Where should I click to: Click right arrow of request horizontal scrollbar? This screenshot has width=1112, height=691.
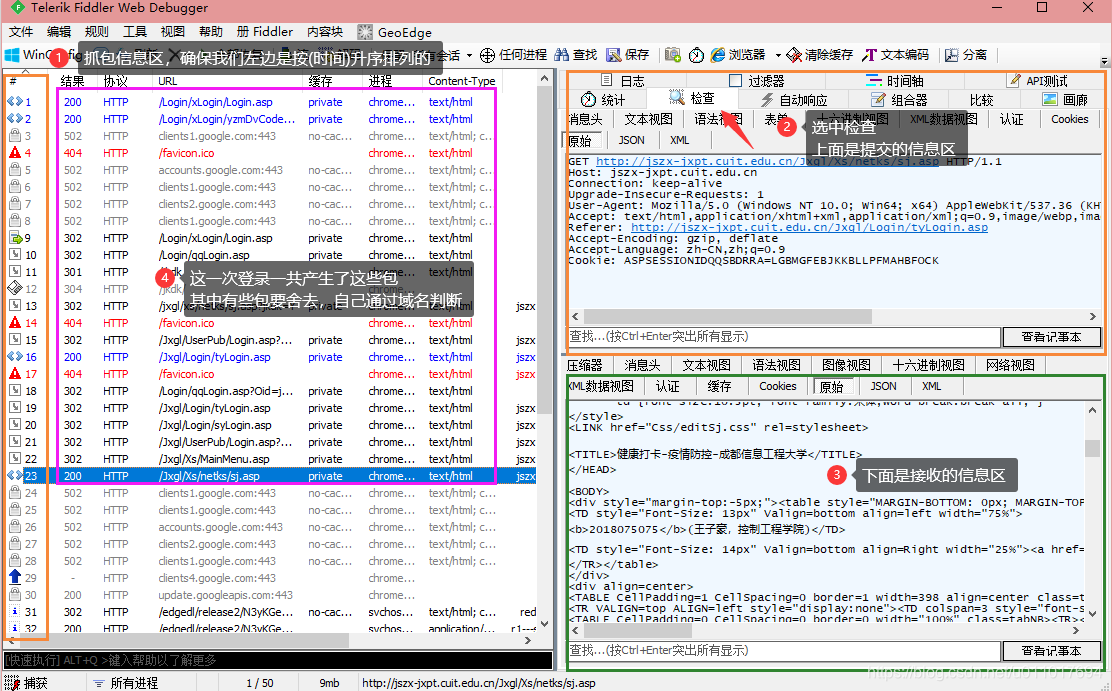1092,316
